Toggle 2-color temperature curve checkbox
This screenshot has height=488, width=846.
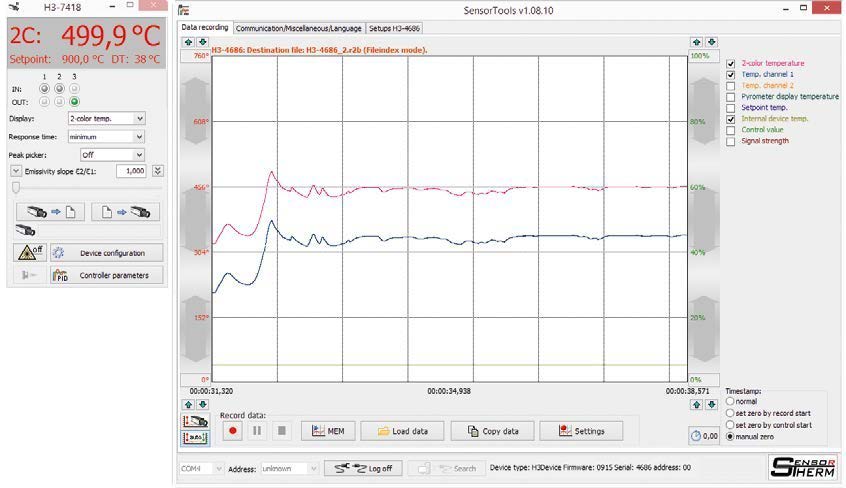pyautogui.click(x=731, y=64)
